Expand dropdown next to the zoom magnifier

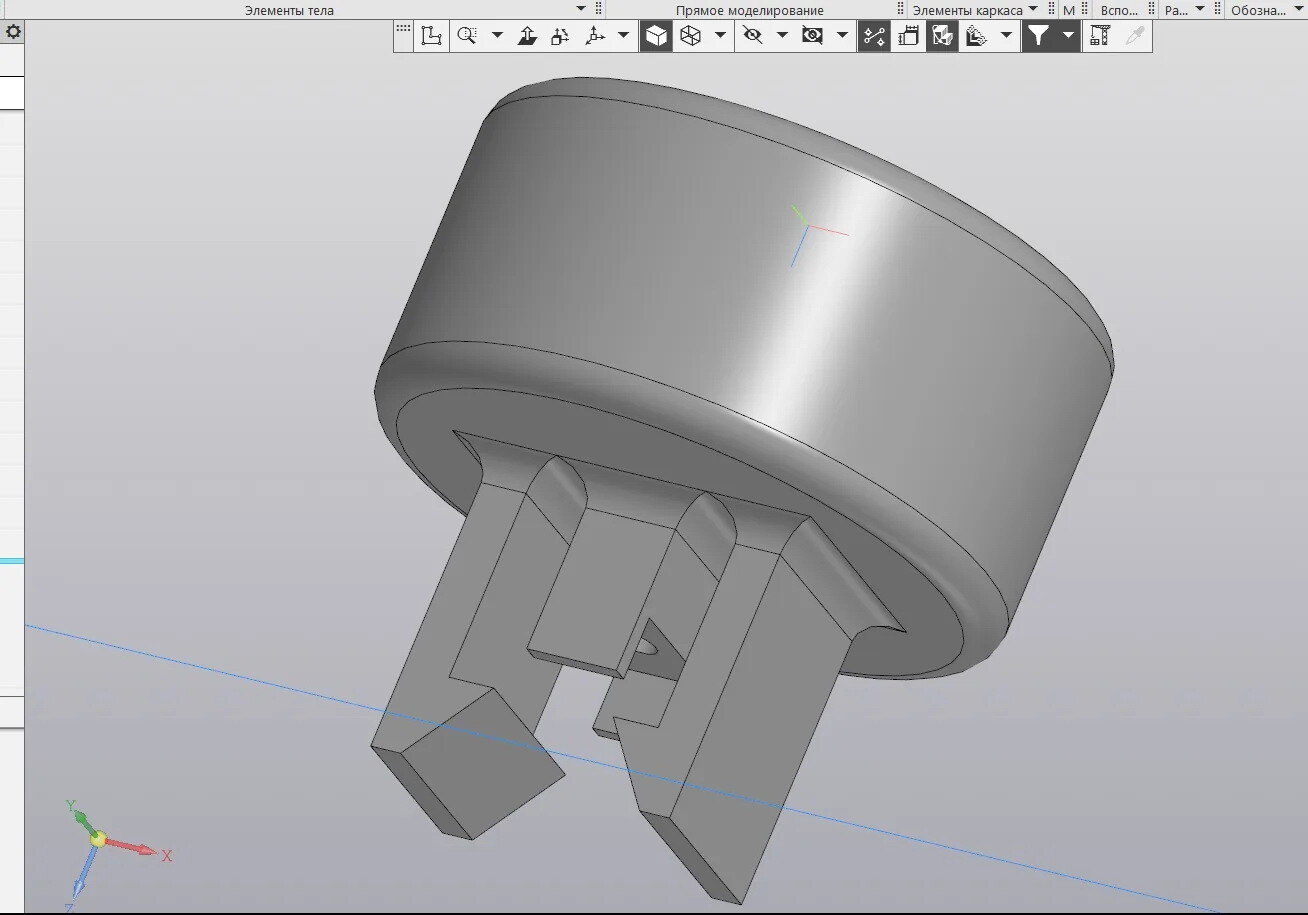[x=497, y=36]
